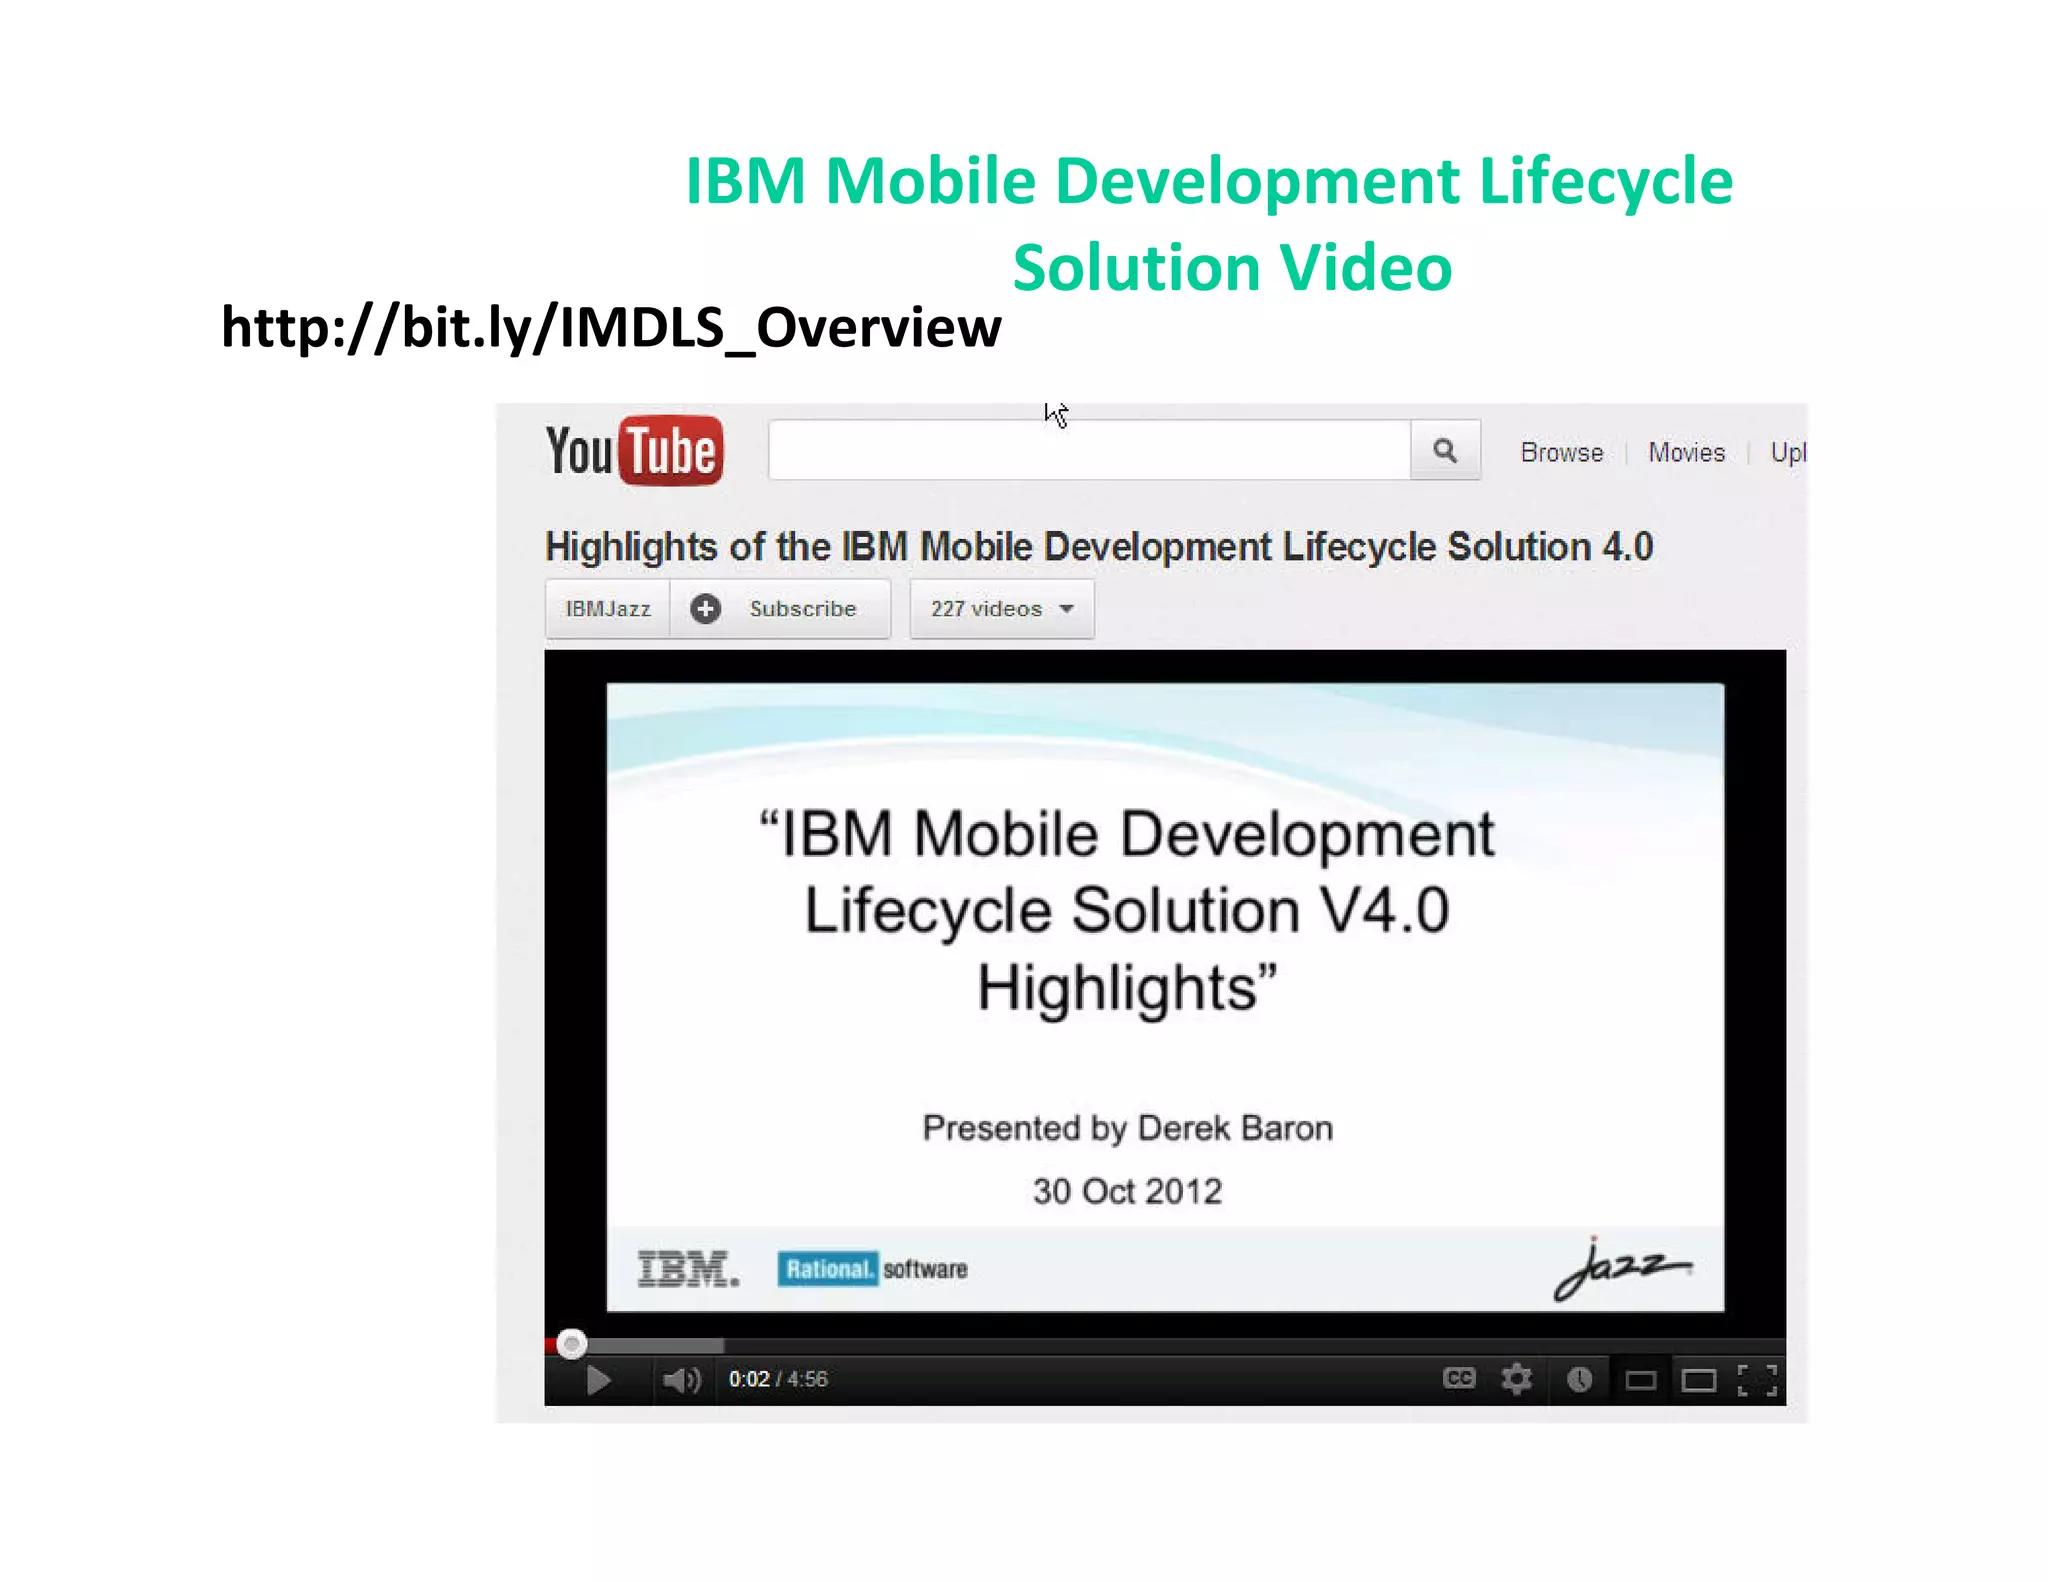Click the video frame showing title slide
This screenshot has width=2048, height=1582.
tap(1165, 997)
